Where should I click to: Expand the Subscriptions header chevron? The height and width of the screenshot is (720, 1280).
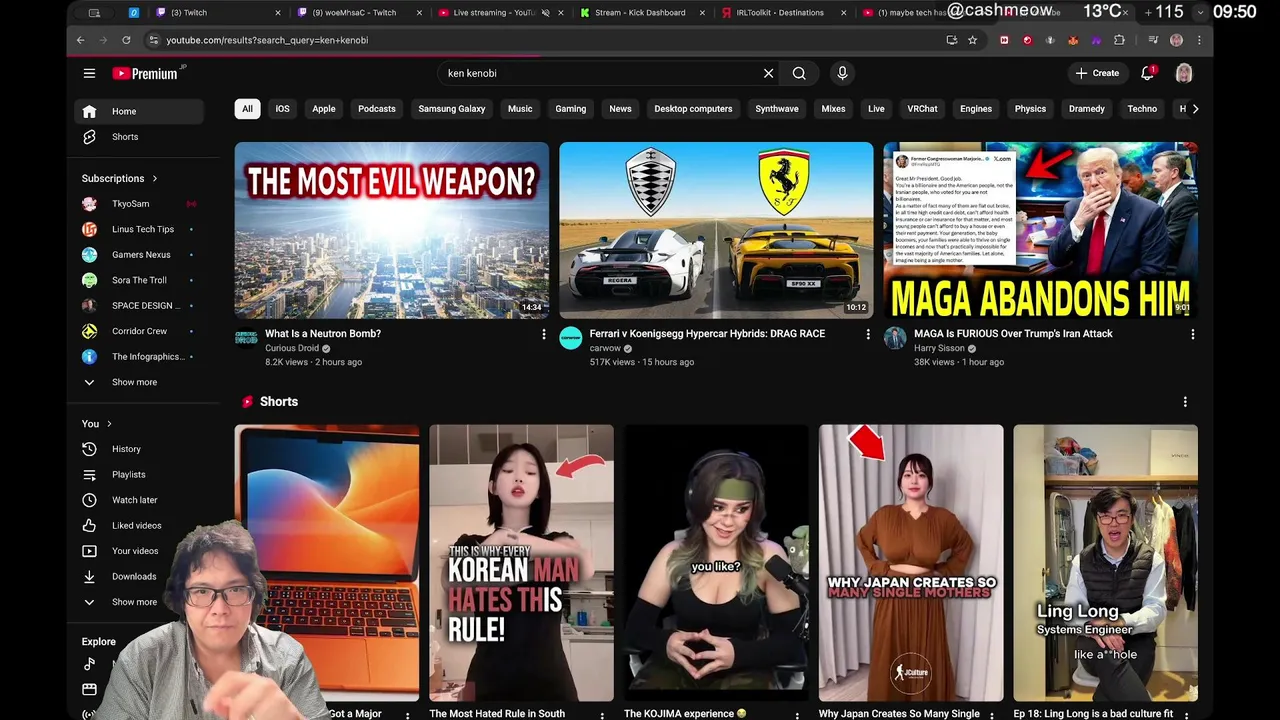coord(155,179)
